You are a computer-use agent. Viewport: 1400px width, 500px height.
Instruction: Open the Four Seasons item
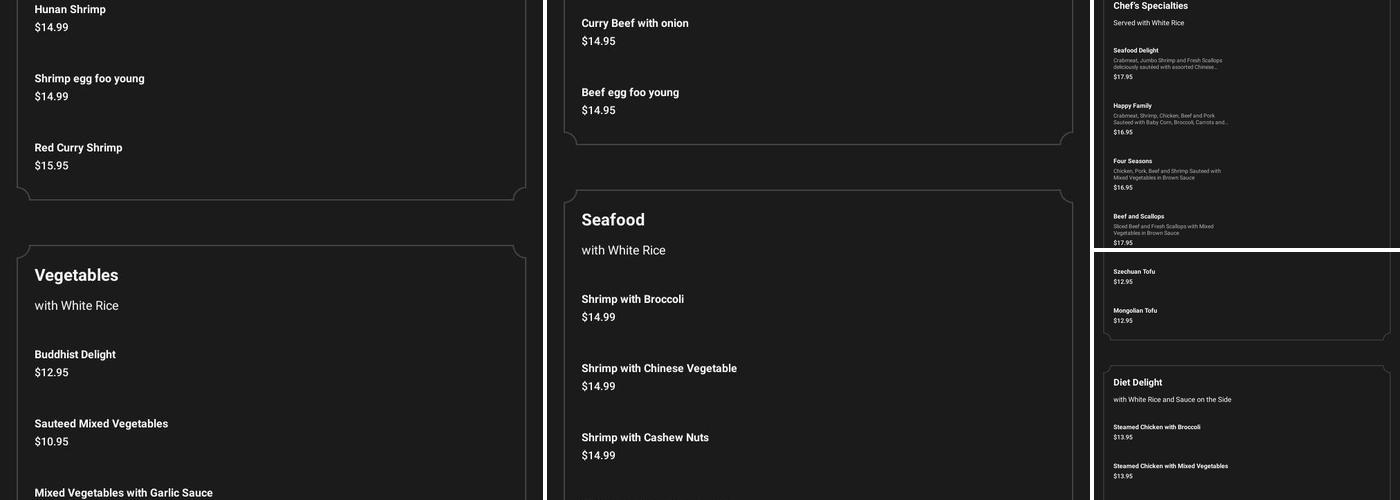(1132, 161)
